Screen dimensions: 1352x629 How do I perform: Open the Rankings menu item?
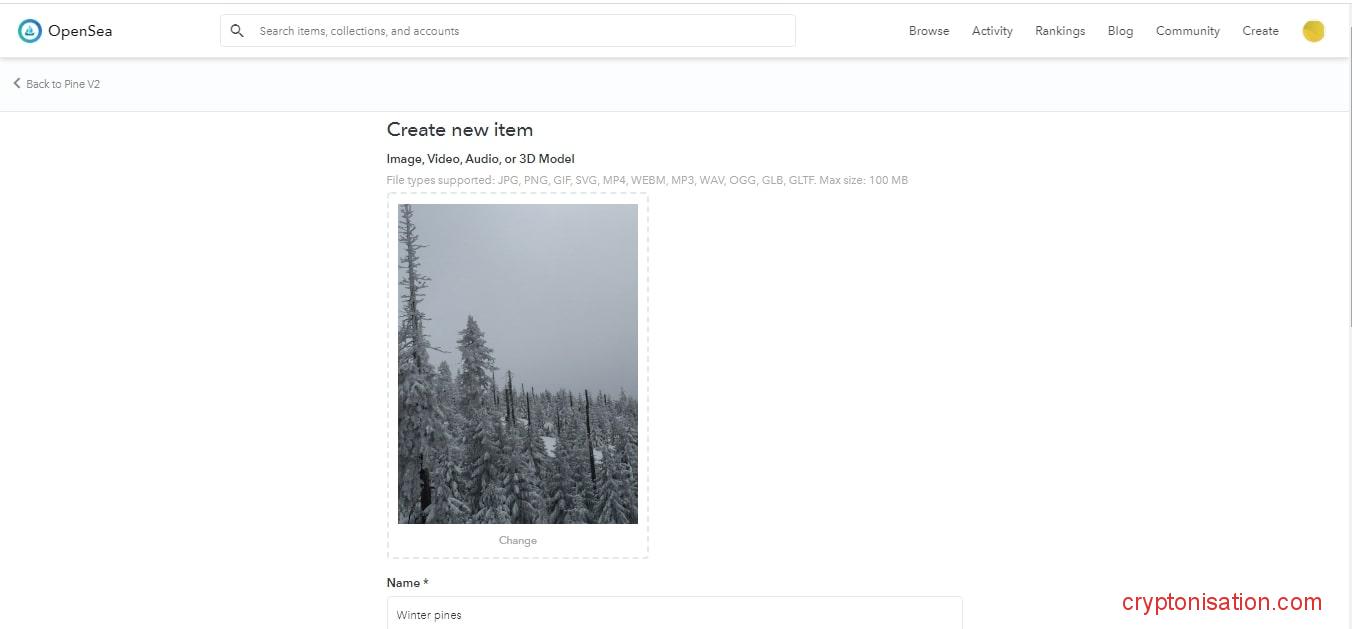point(1060,31)
